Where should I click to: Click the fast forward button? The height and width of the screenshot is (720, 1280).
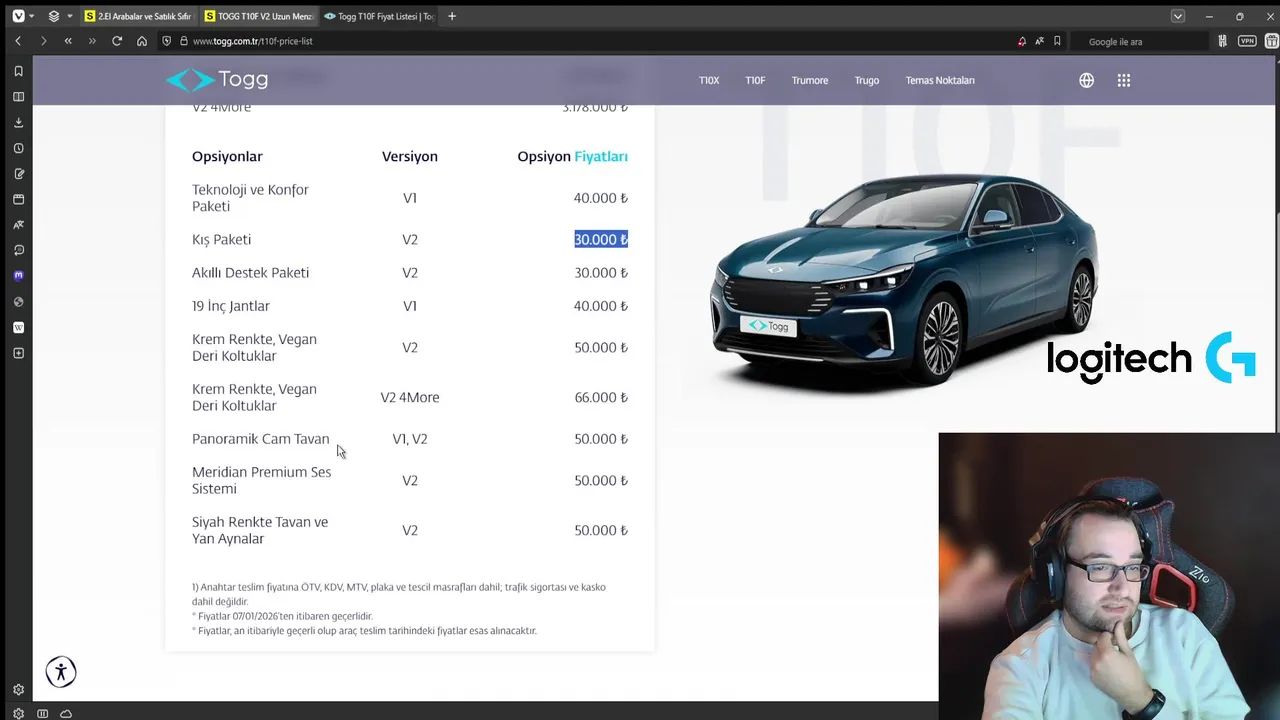point(92,41)
